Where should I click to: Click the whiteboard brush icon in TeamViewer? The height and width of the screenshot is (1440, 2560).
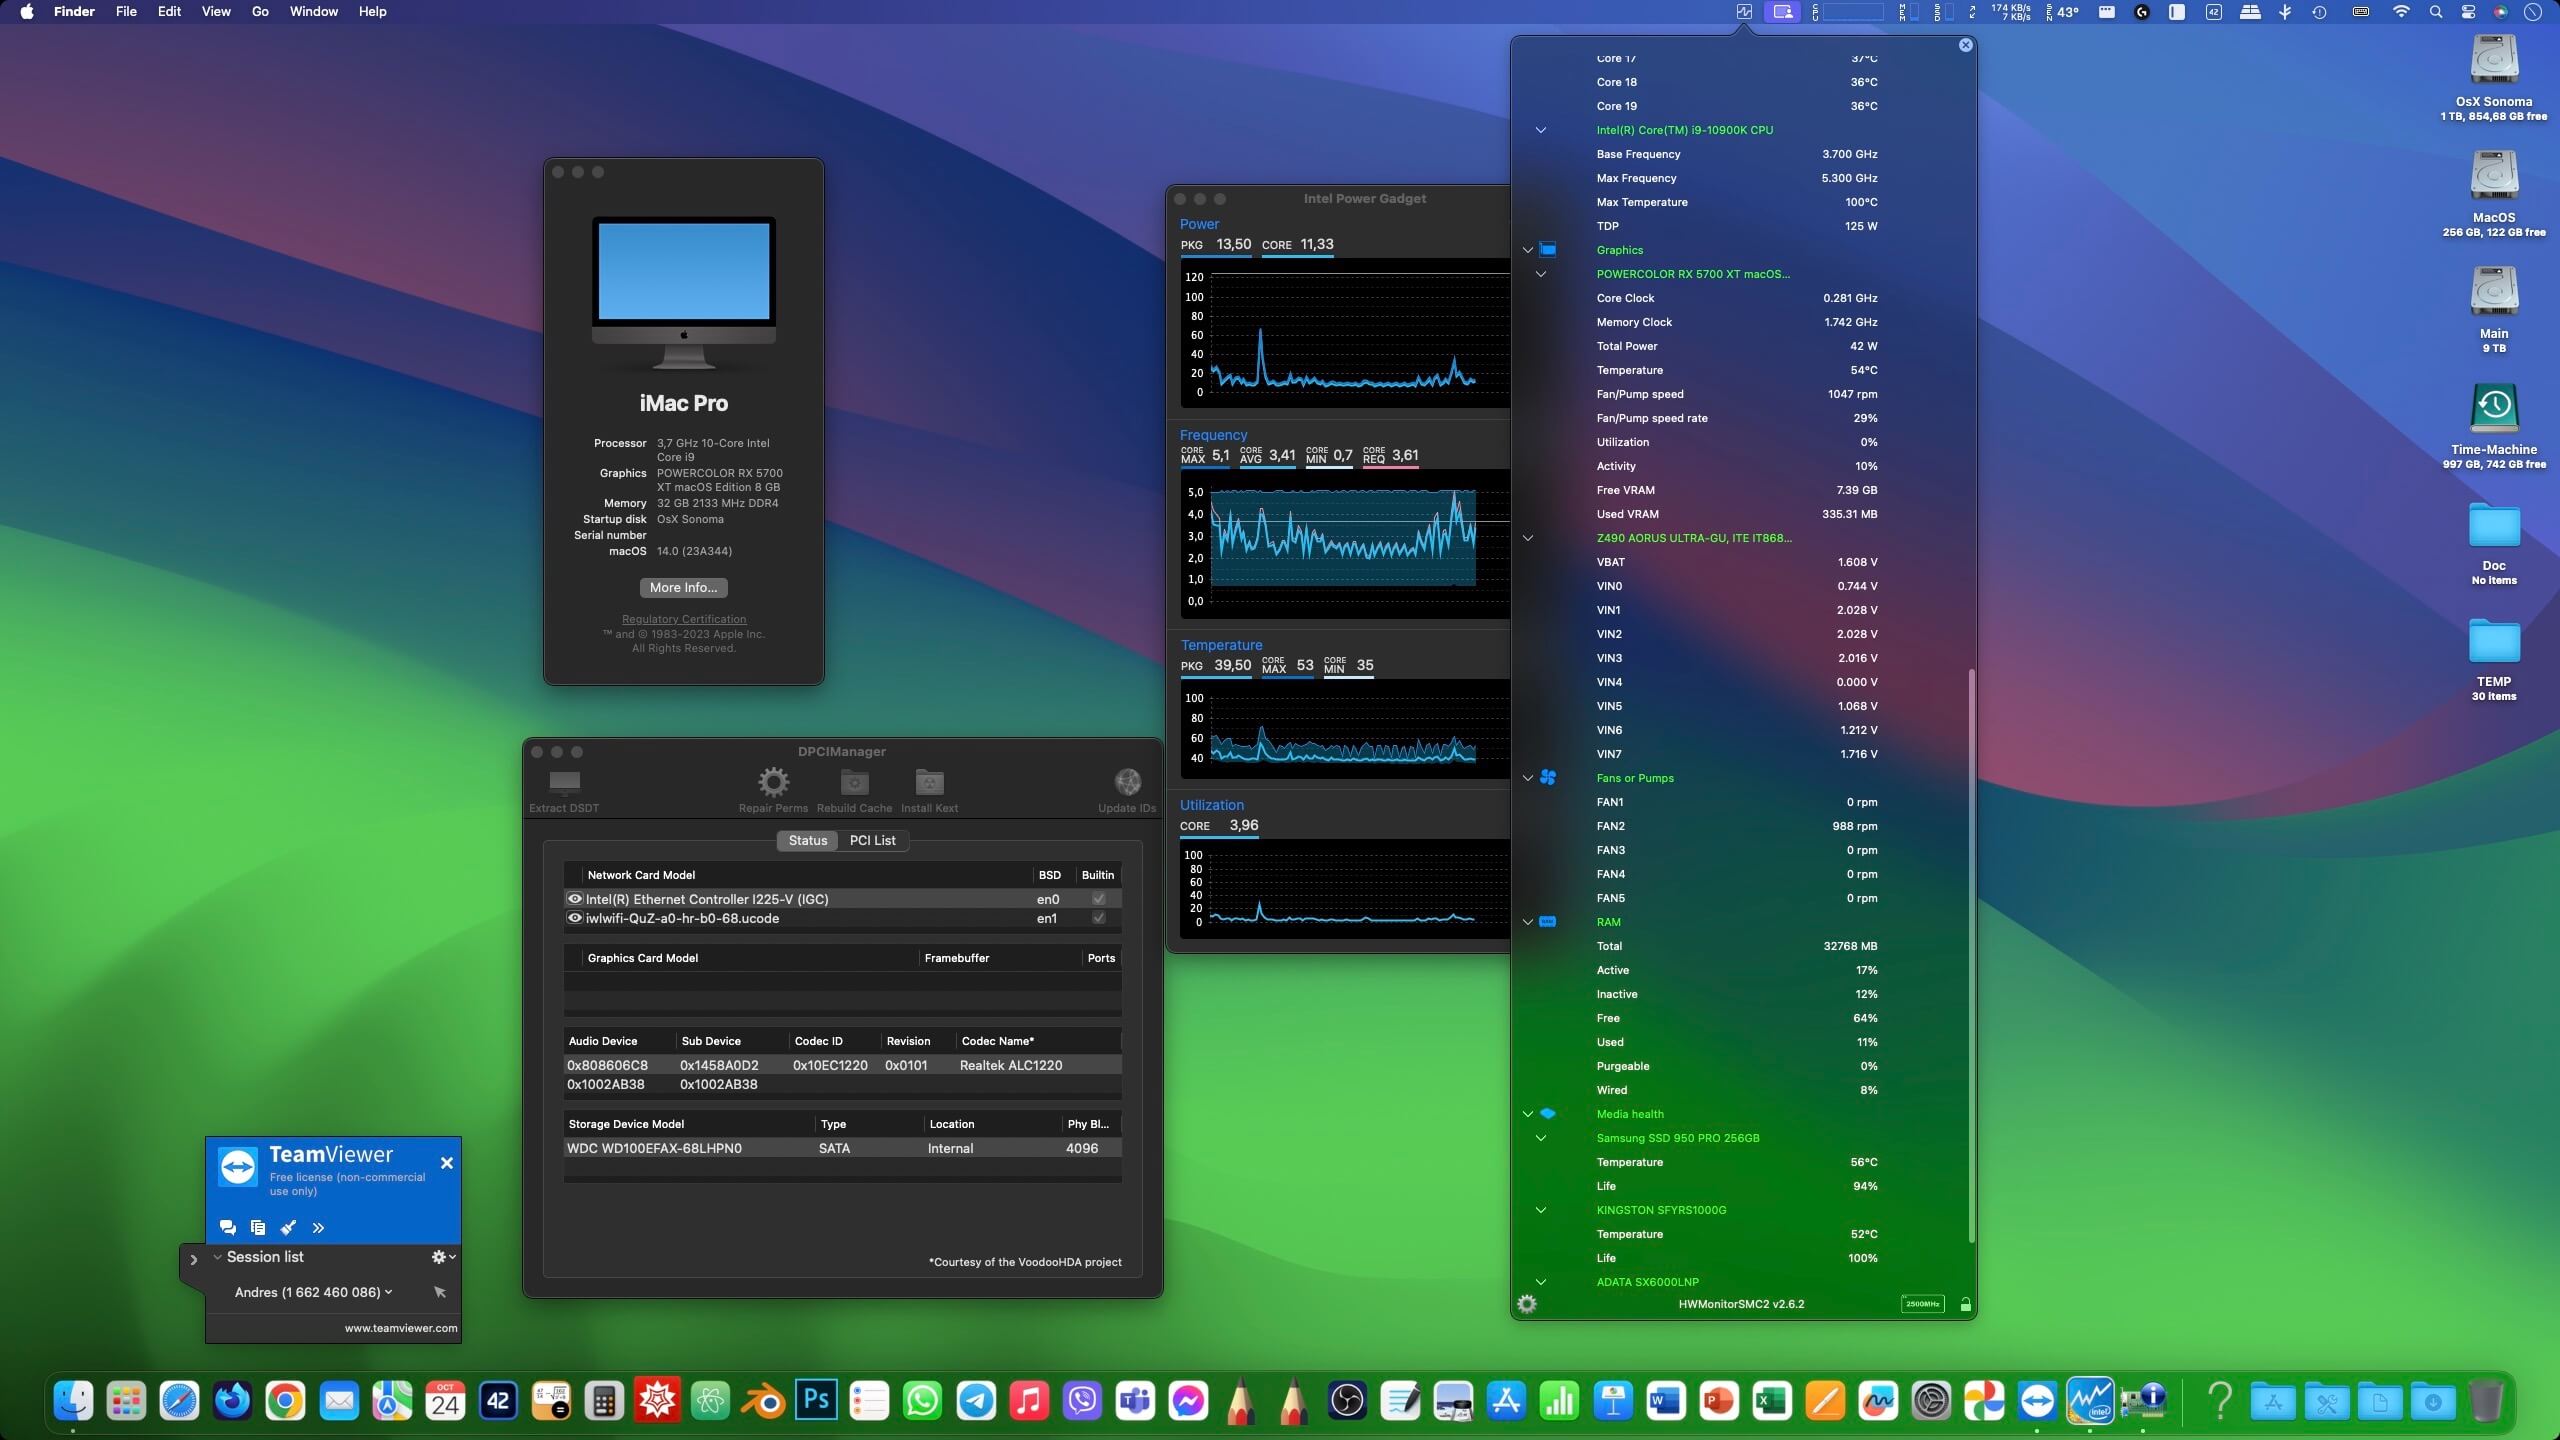pos(288,1227)
